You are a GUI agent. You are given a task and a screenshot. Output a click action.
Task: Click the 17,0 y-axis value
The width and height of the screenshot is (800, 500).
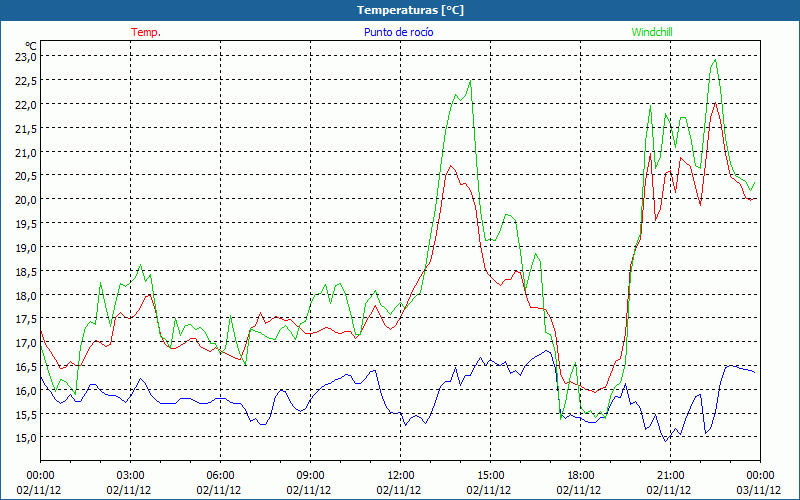[x=26, y=343]
